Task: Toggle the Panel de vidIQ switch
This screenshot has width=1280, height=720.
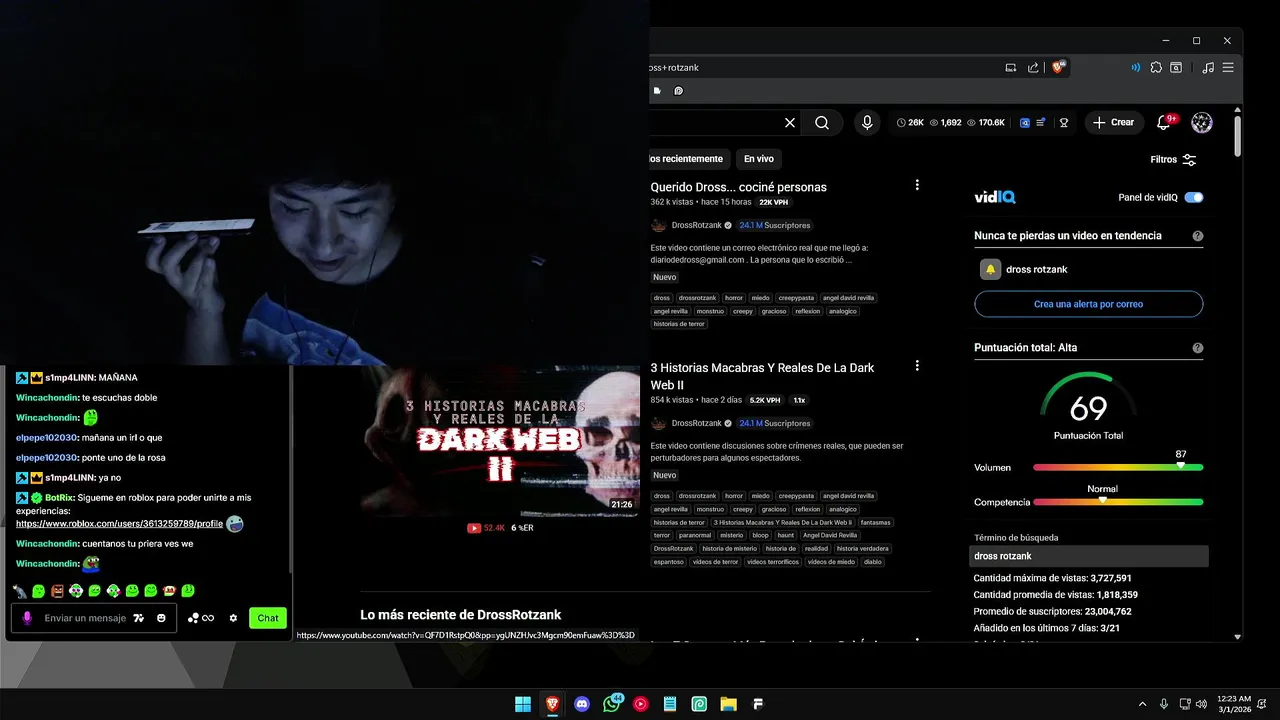Action: (x=1194, y=198)
